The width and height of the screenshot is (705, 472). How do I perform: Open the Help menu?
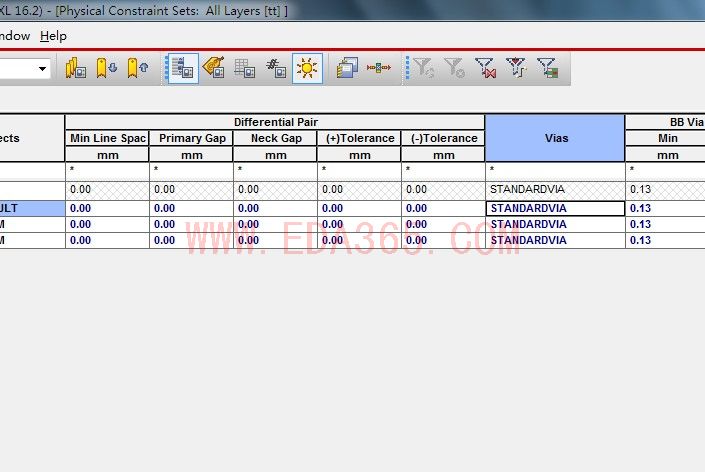pos(53,35)
